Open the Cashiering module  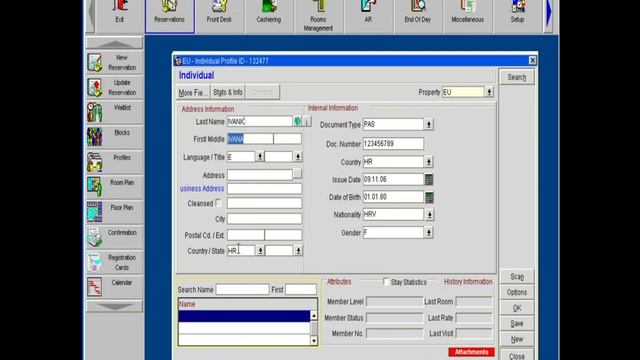[x=269, y=16]
